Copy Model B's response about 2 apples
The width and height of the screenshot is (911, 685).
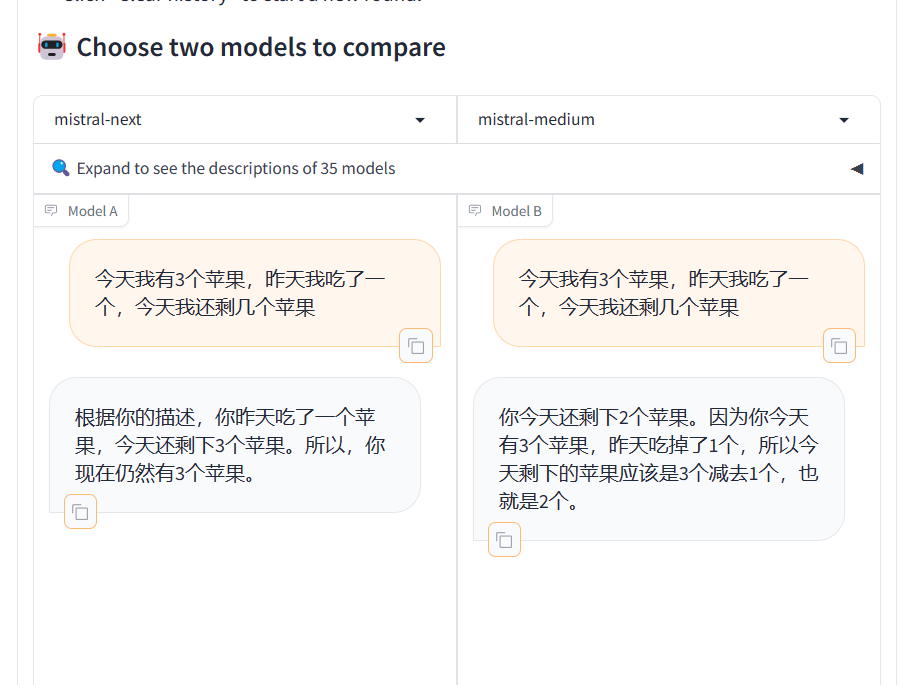coord(505,540)
